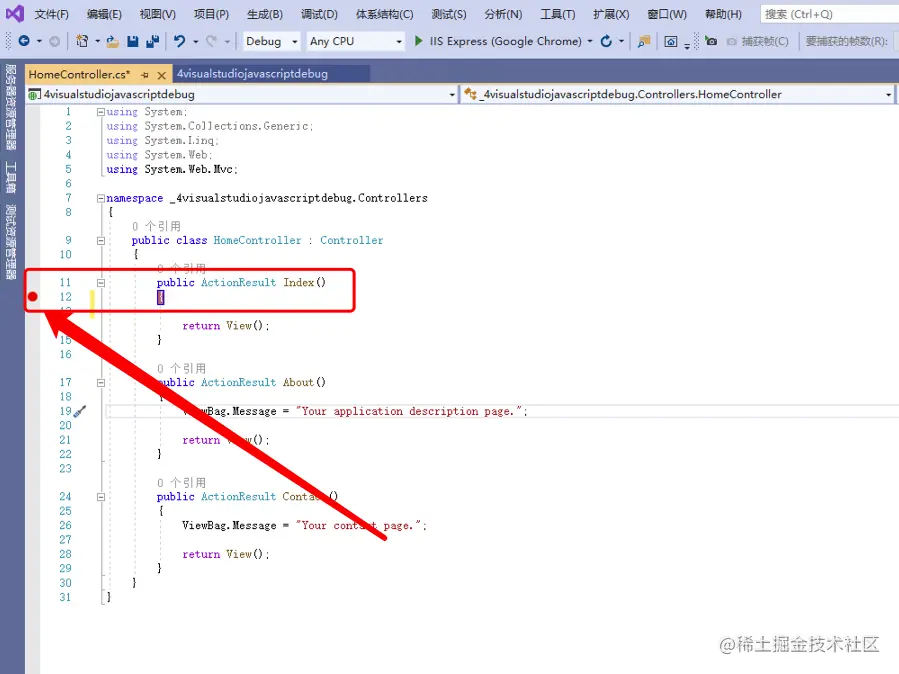Open the 工具(T) menu

(x=557, y=14)
